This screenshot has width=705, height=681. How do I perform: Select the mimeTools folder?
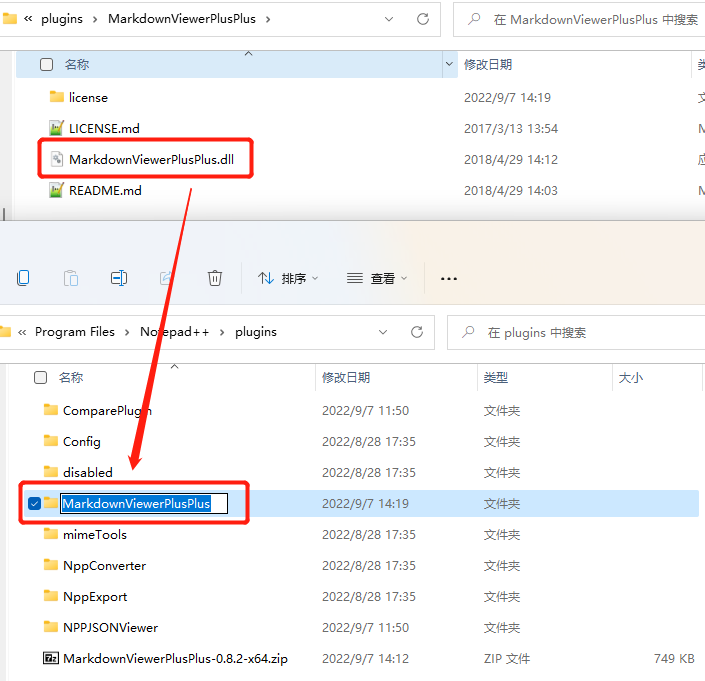point(95,534)
